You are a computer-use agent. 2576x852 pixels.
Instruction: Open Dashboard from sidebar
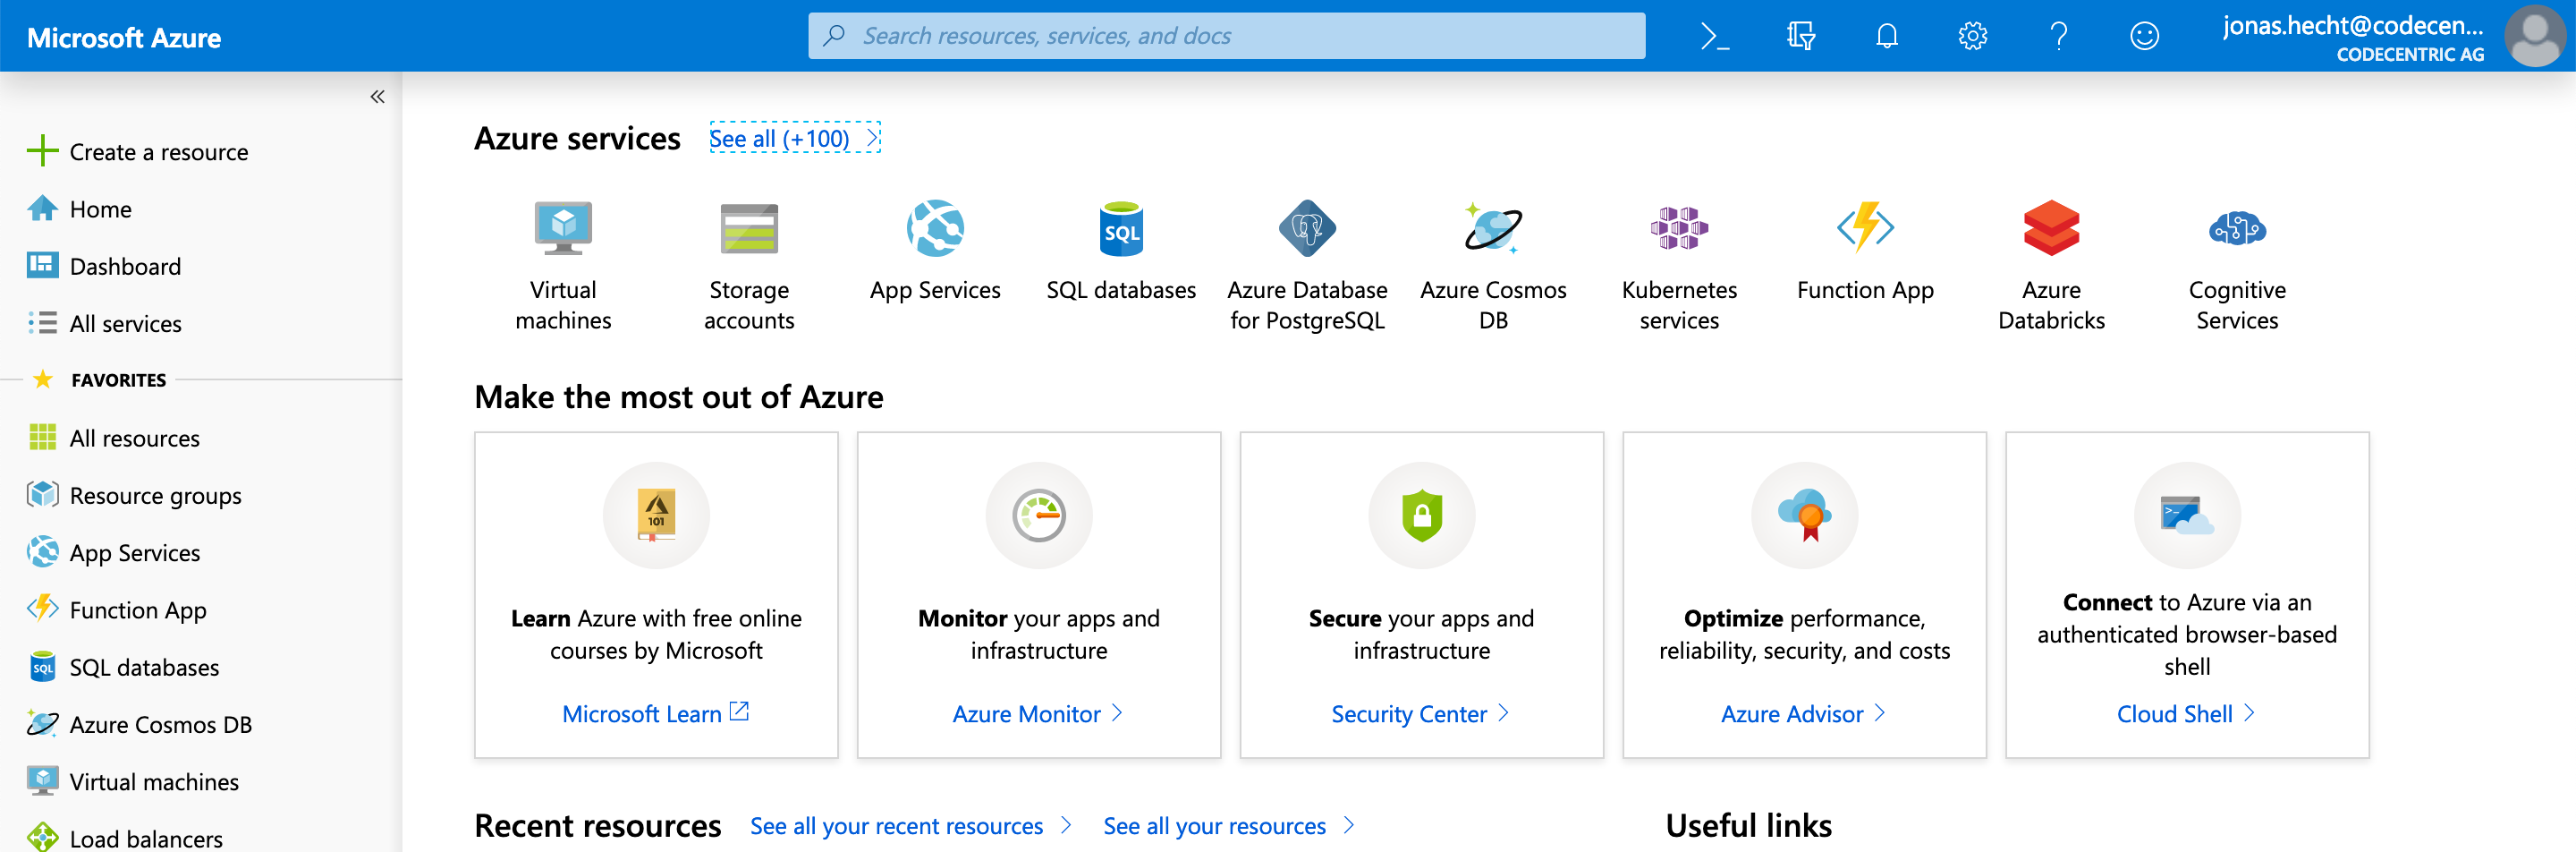click(x=105, y=266)
